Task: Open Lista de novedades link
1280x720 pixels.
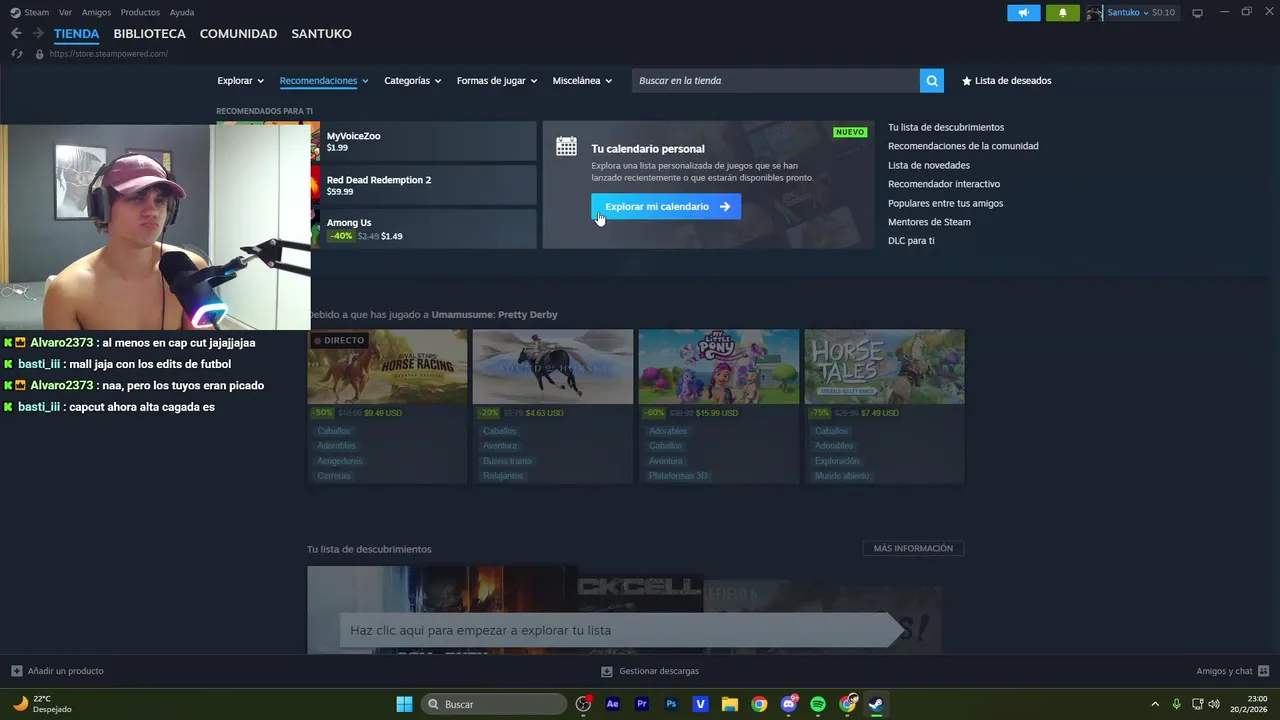Action: (929, 165)
